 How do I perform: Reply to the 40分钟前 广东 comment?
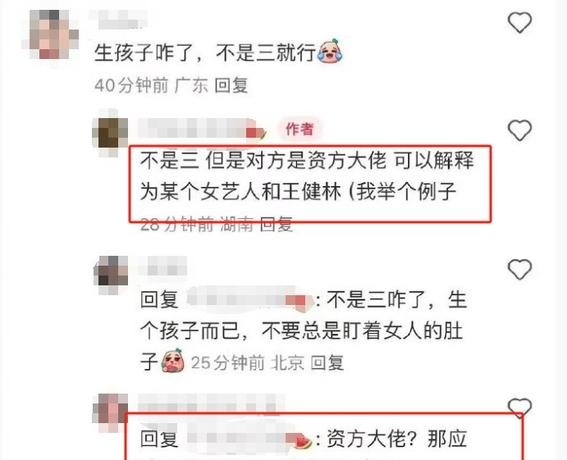231,86
